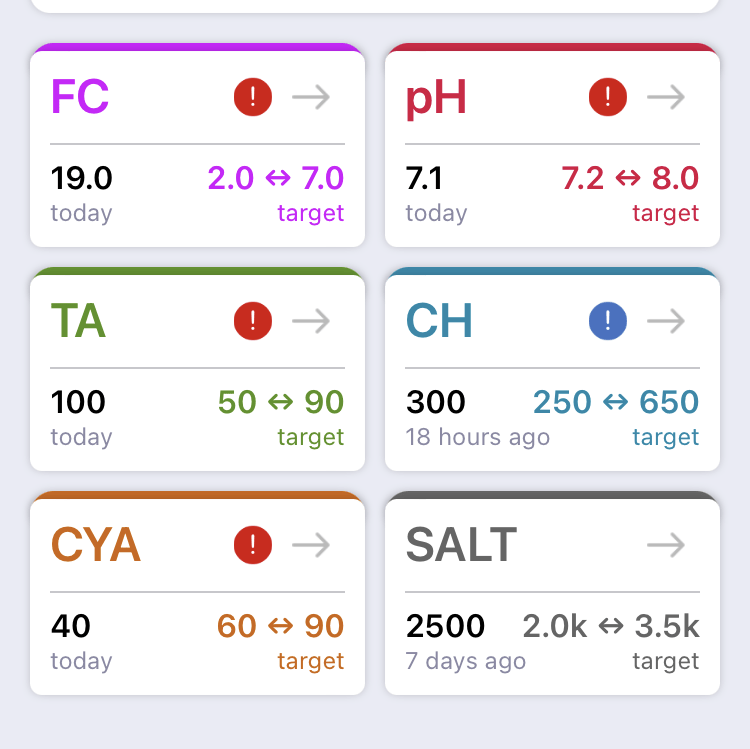
Task: Tap the CYA reading value 40
Action: pos(71,626)
